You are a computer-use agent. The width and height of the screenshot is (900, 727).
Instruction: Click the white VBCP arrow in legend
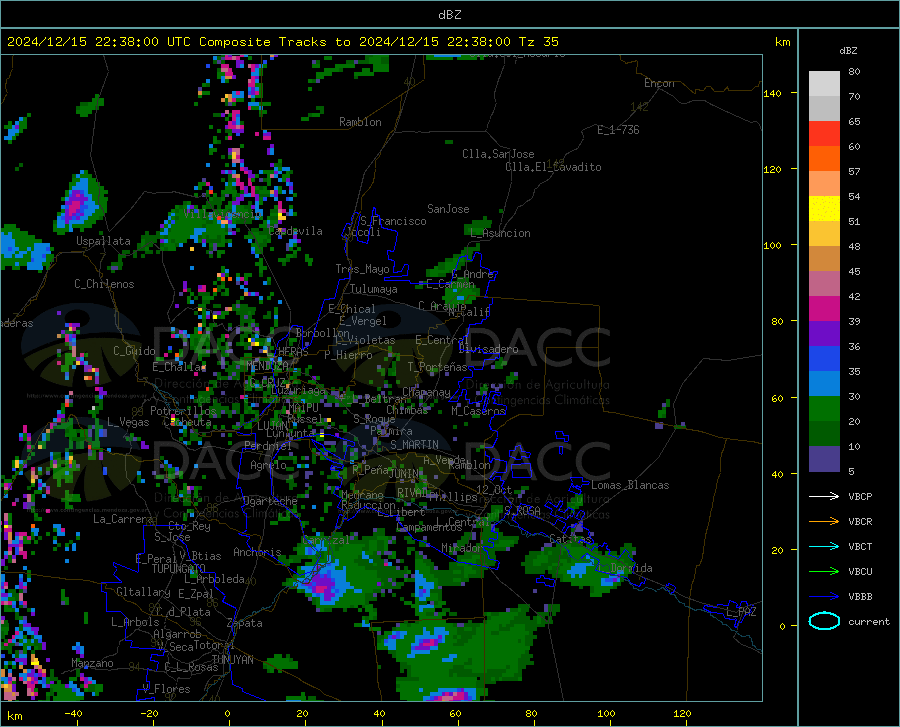click(x=824, y=496)
